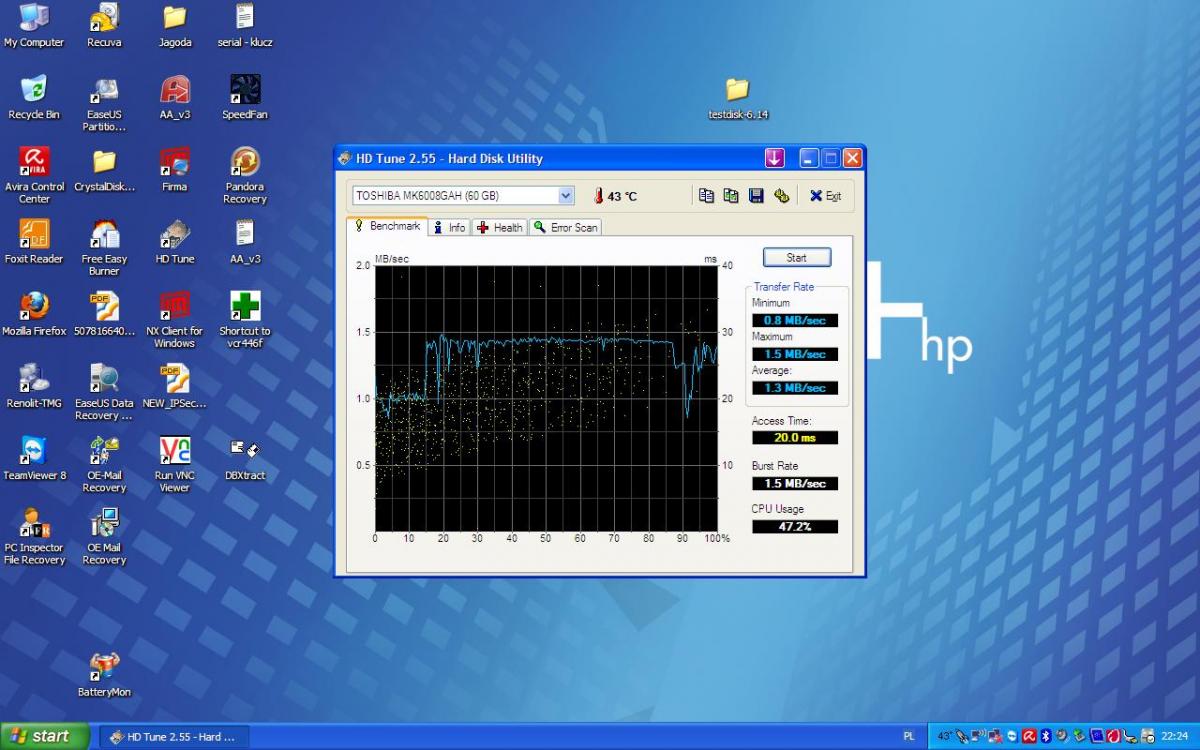Select the serial - klucz file icon
The image size is (1200, 750).
(245, 26)
